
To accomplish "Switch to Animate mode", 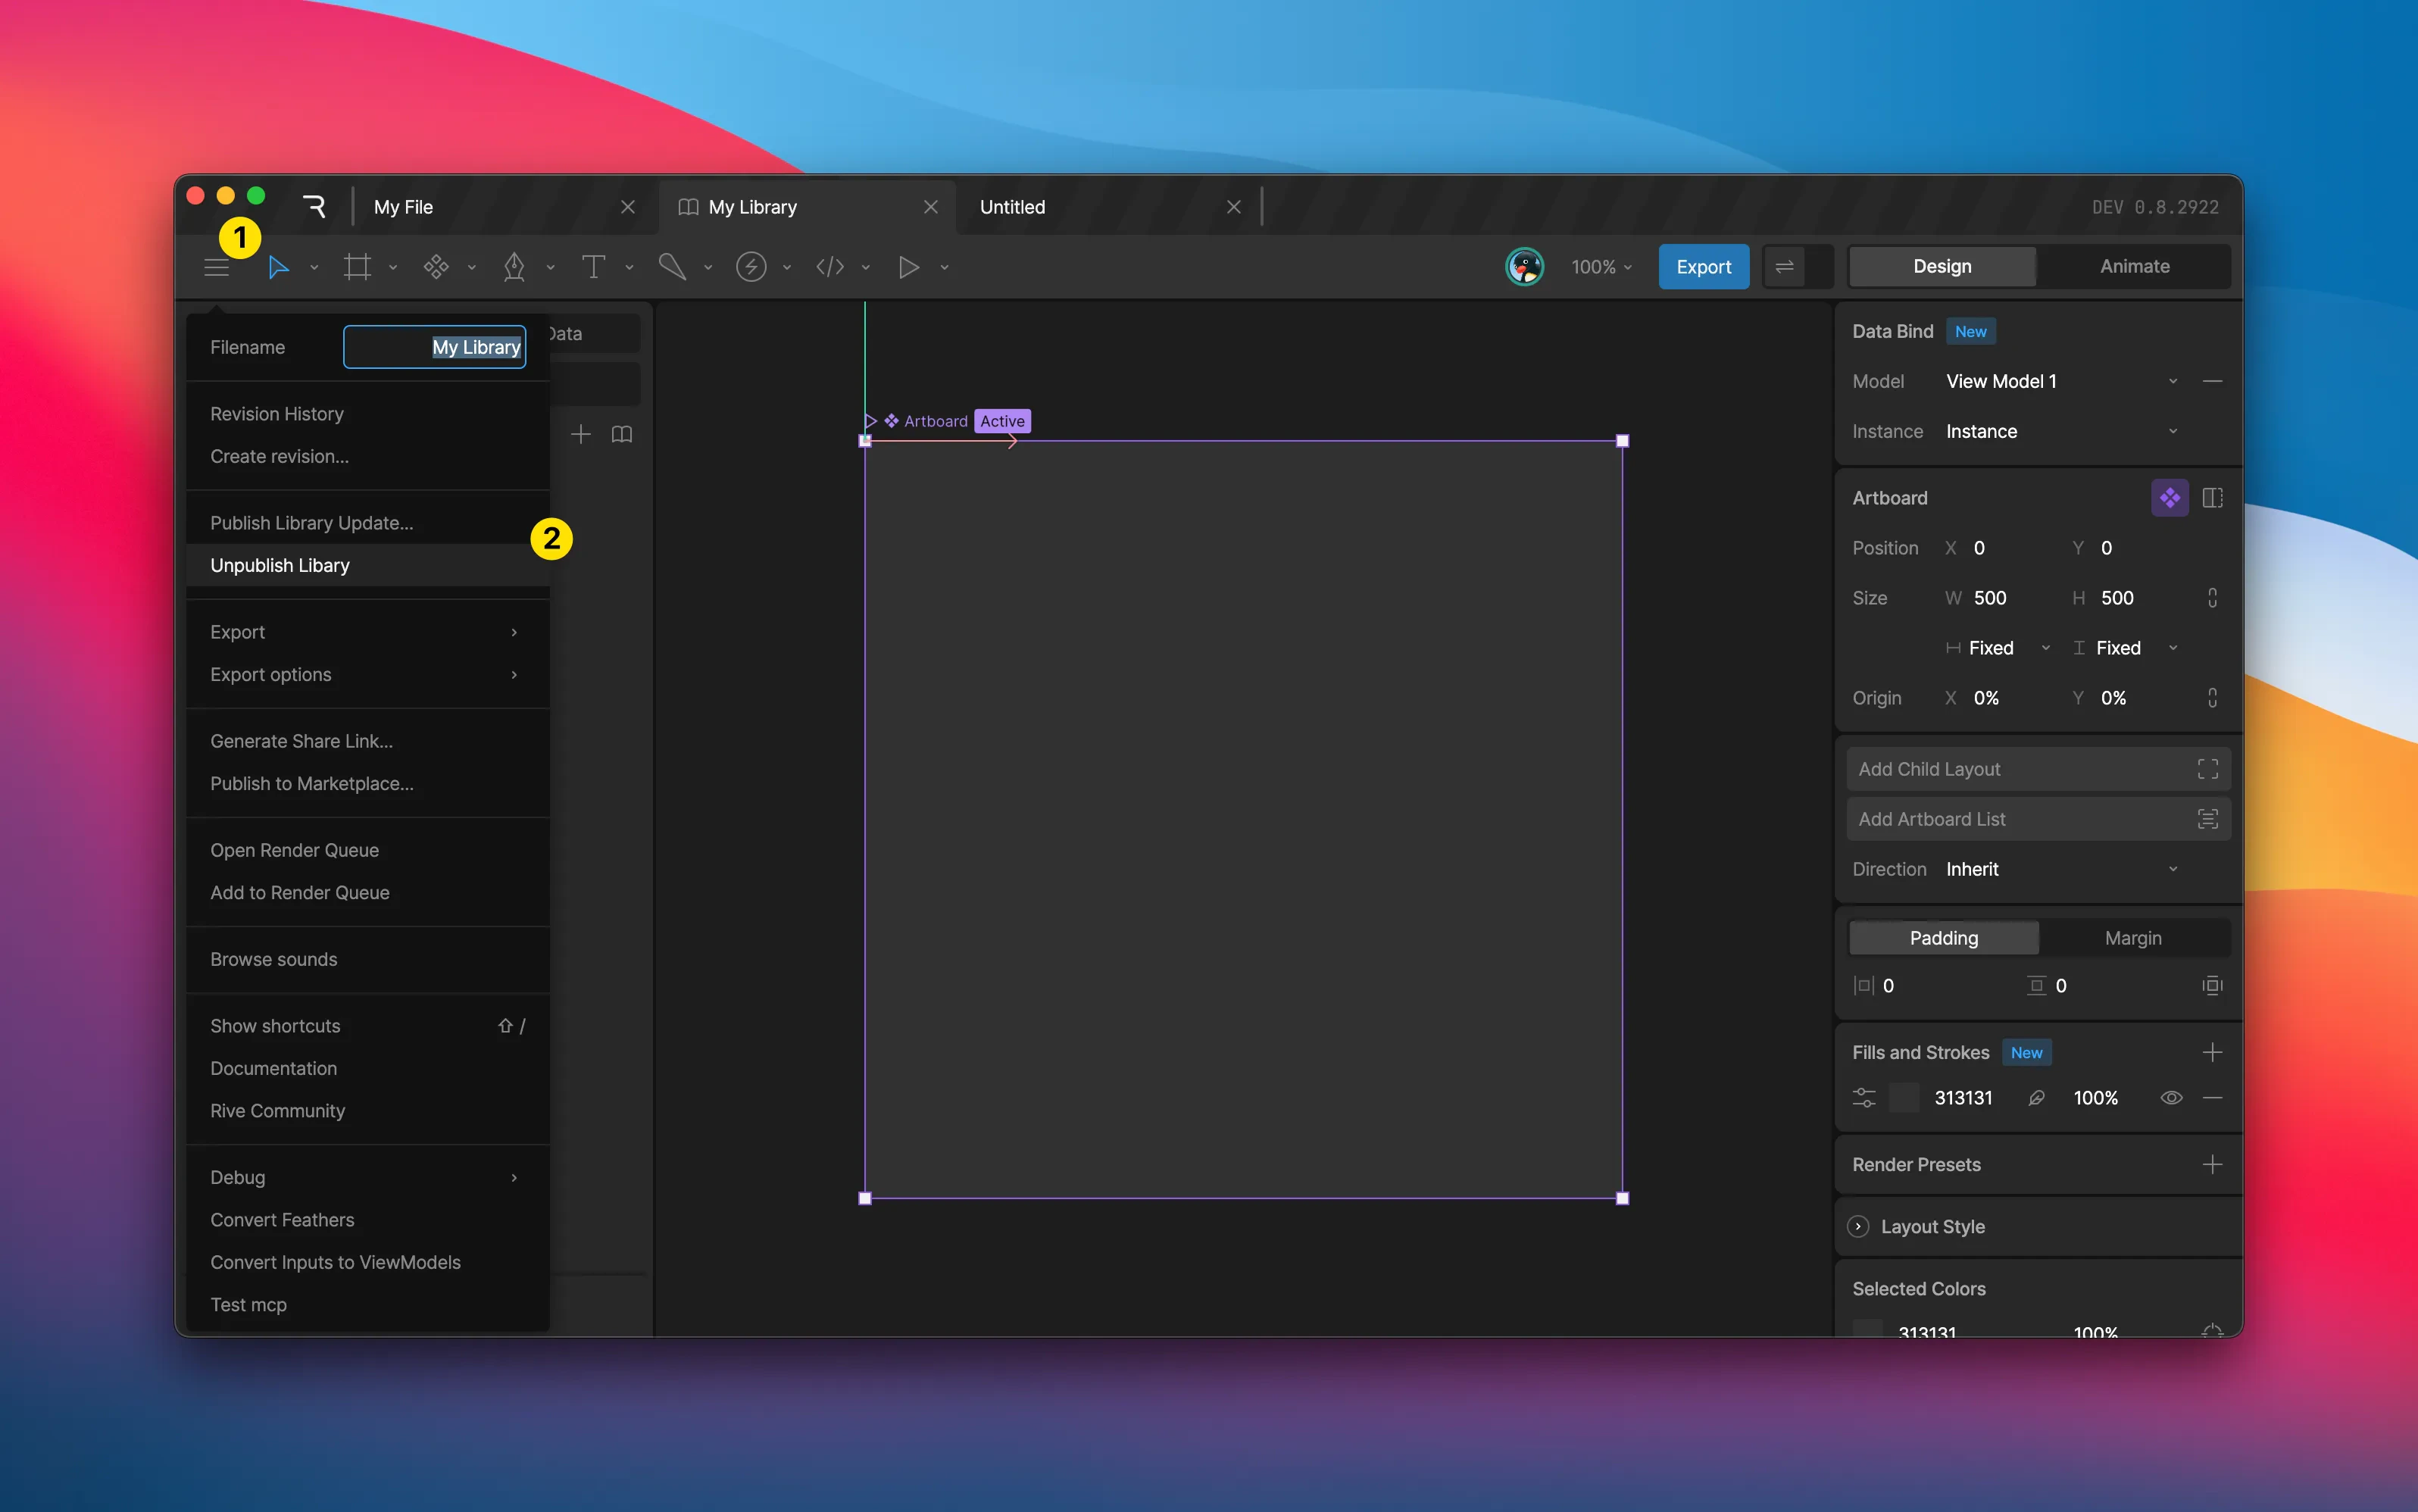I will (x=2133, y=266).
